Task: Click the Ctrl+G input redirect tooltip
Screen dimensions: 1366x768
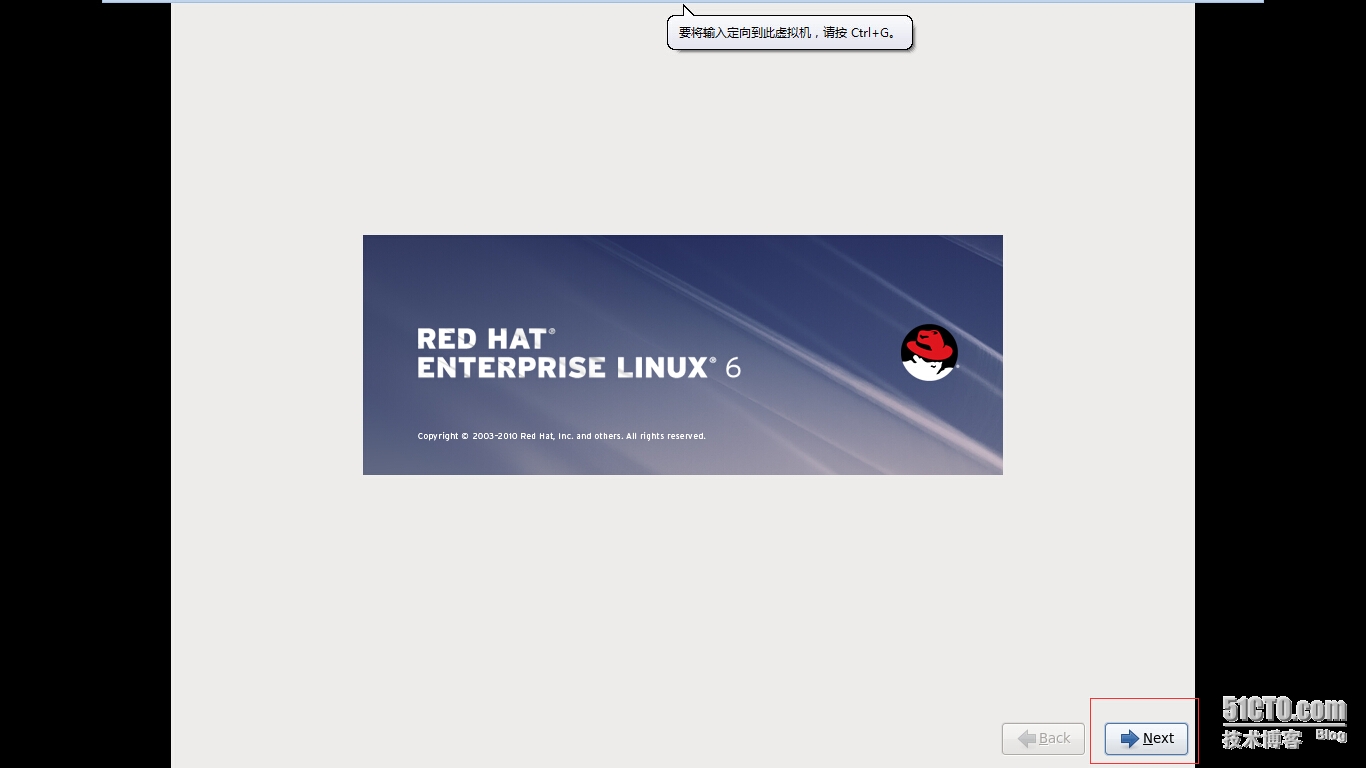Action: point(790,32)
